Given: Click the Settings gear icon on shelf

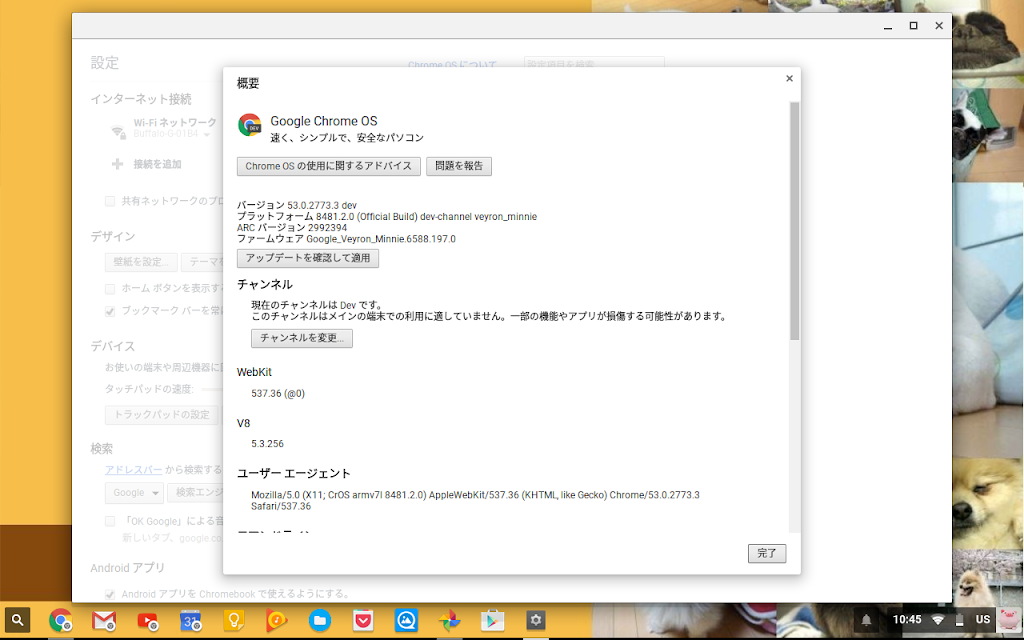Looking at the screenshot, I should coord(536,620).
